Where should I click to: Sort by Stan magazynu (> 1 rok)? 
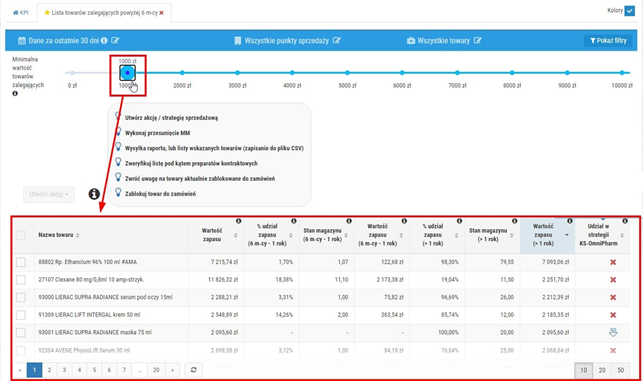[x=511, y=235]
